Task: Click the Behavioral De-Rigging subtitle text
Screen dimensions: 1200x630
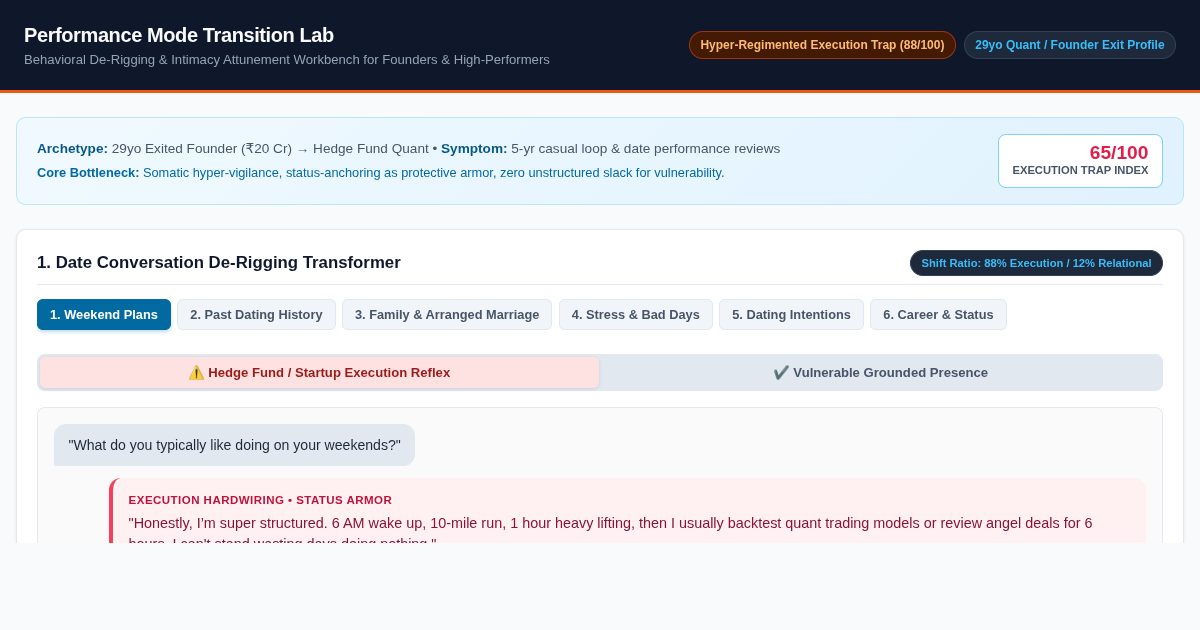Action: tap(287, 60)
